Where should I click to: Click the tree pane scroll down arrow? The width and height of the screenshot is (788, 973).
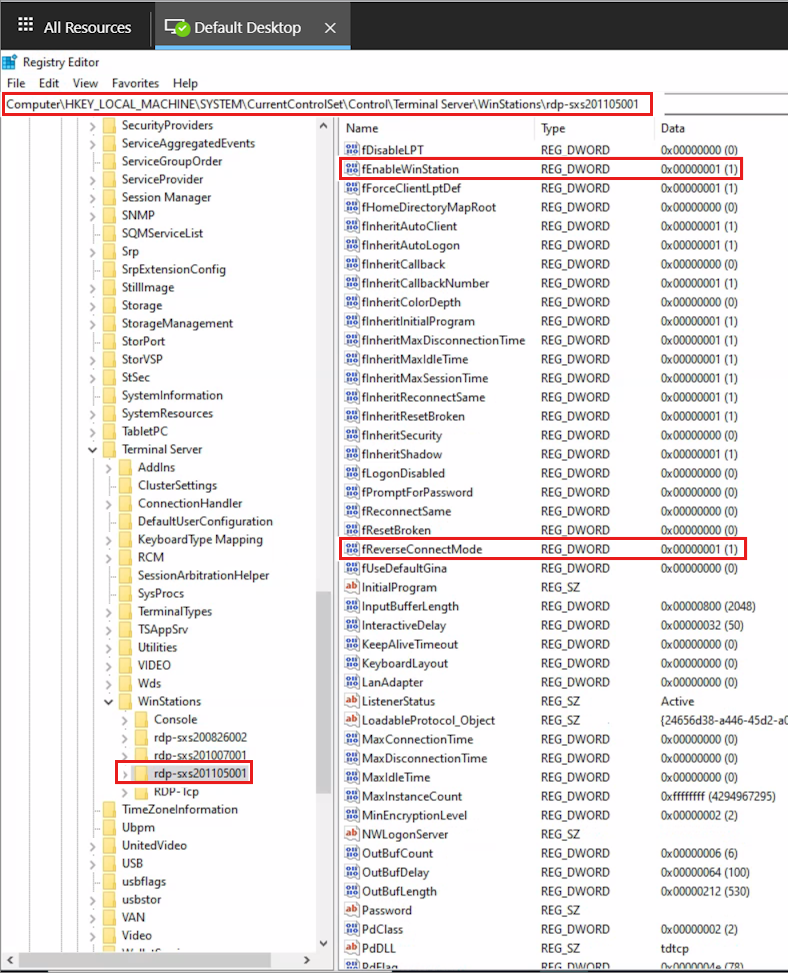pos(323,943)
